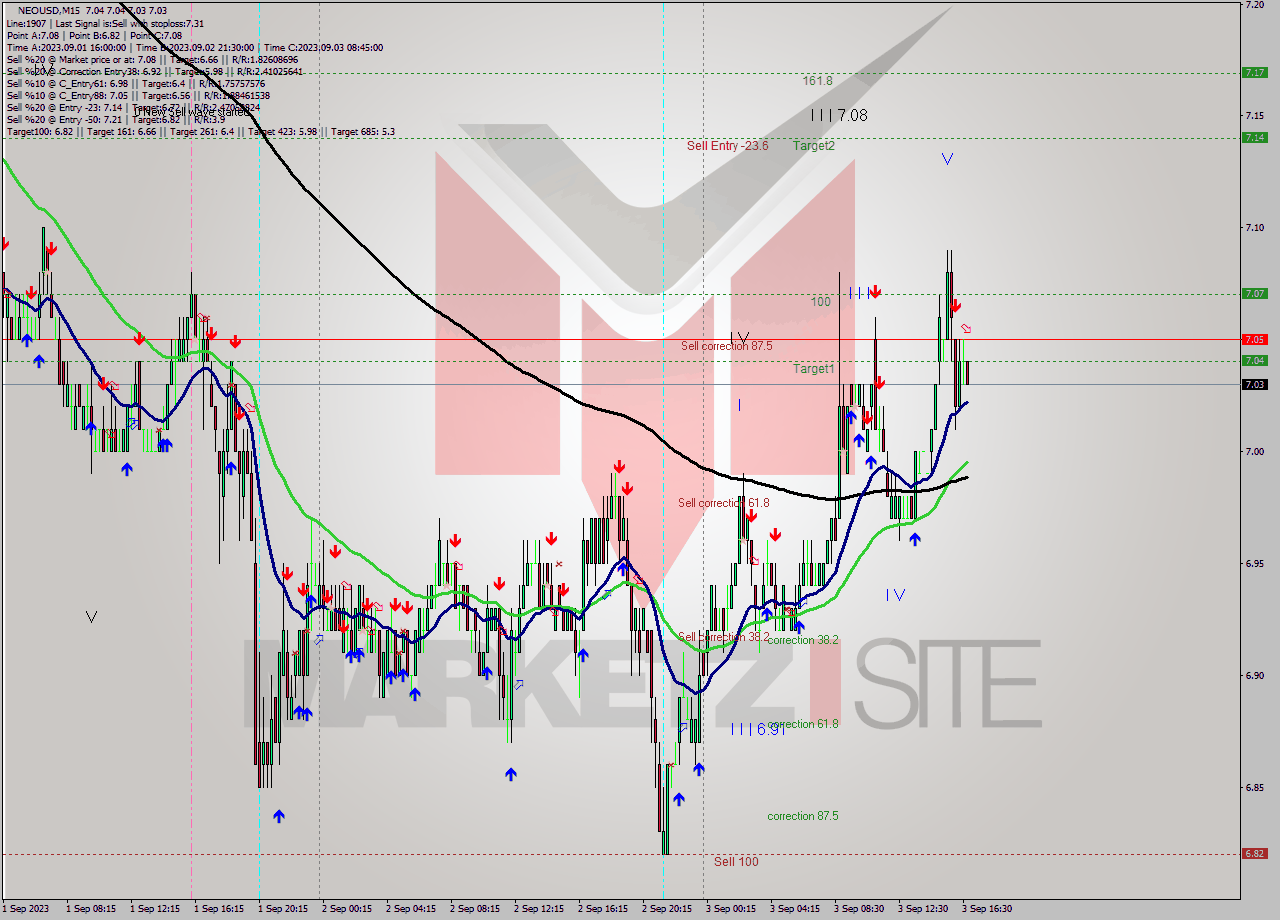Select the green 'correction 87.5' label
The height and width of the screenshot is (920, 1280).
tap(803, 816)
